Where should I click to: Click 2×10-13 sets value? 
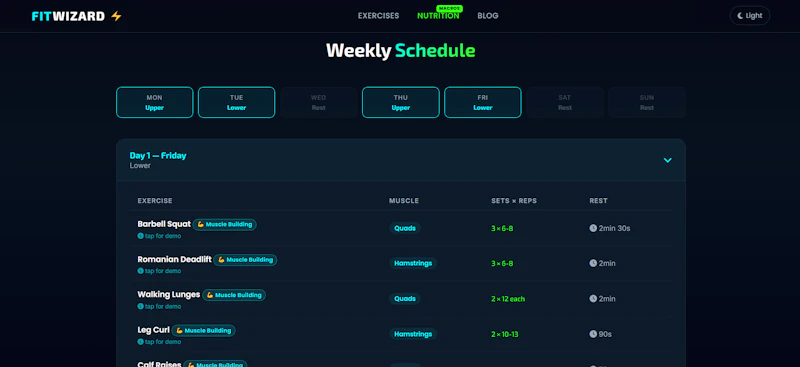pyautogui.click(x=505, y=334)
